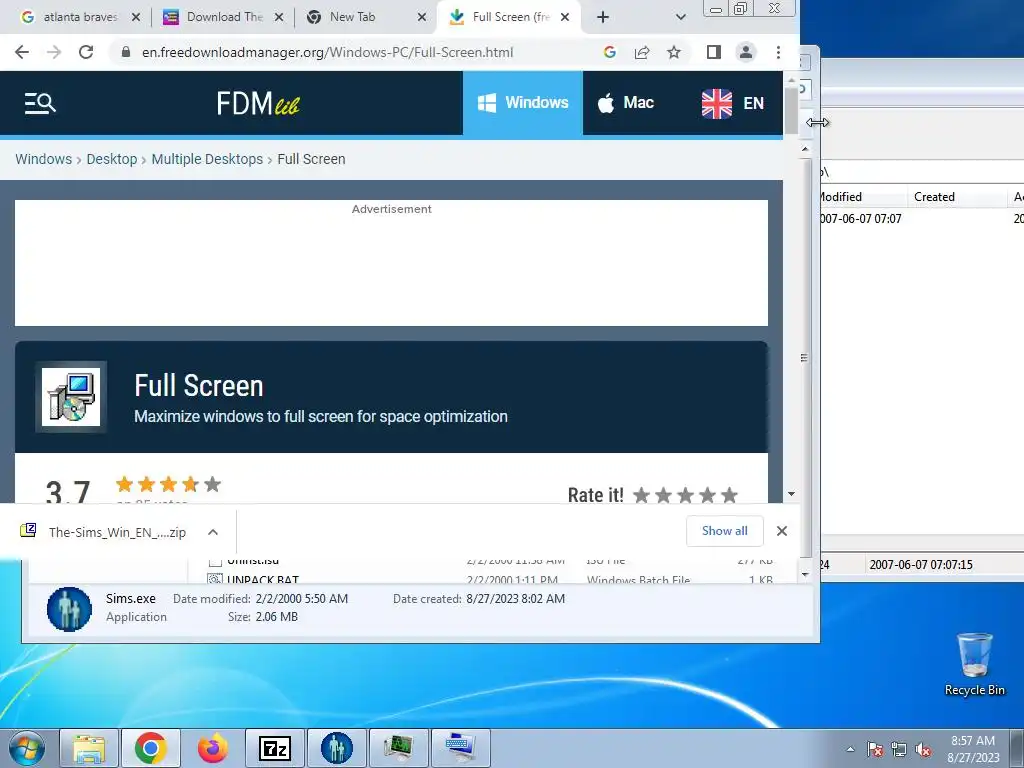Open the EN language selector
Screen dimensions: 1024x768
tap(733, 103)
